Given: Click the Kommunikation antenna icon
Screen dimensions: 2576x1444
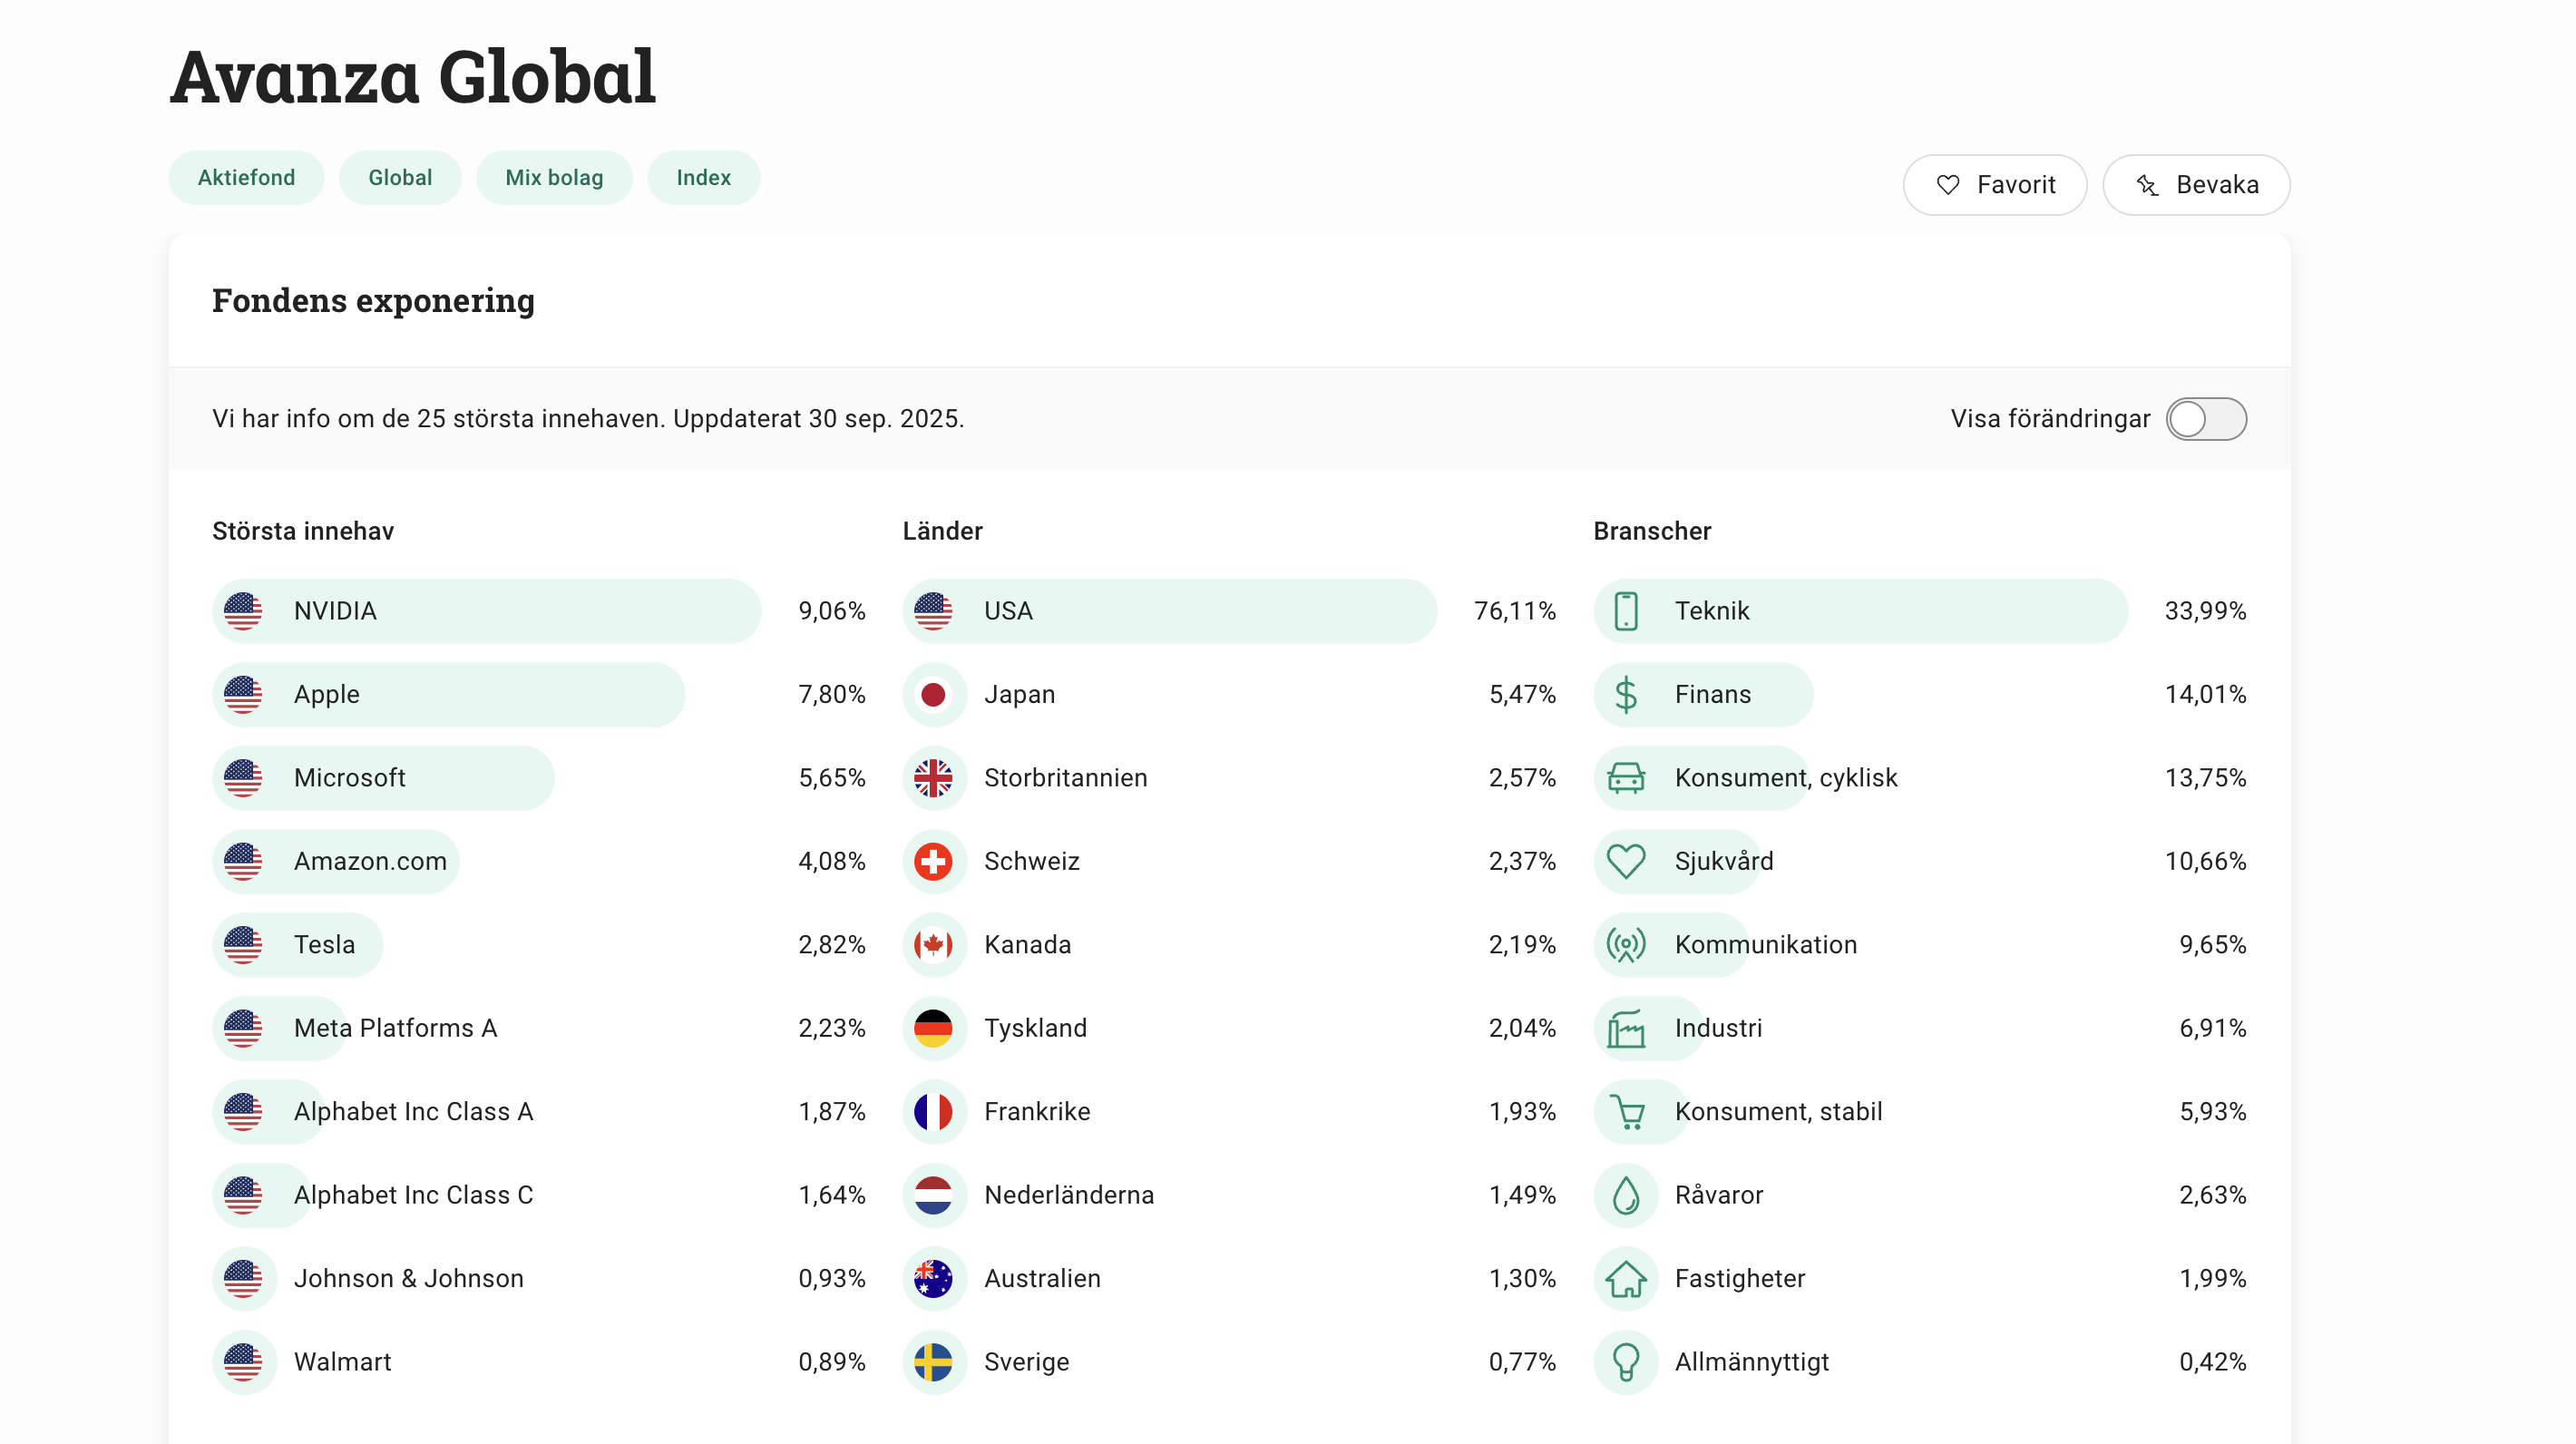Looking at the screenshot, I should point(1626,944).
